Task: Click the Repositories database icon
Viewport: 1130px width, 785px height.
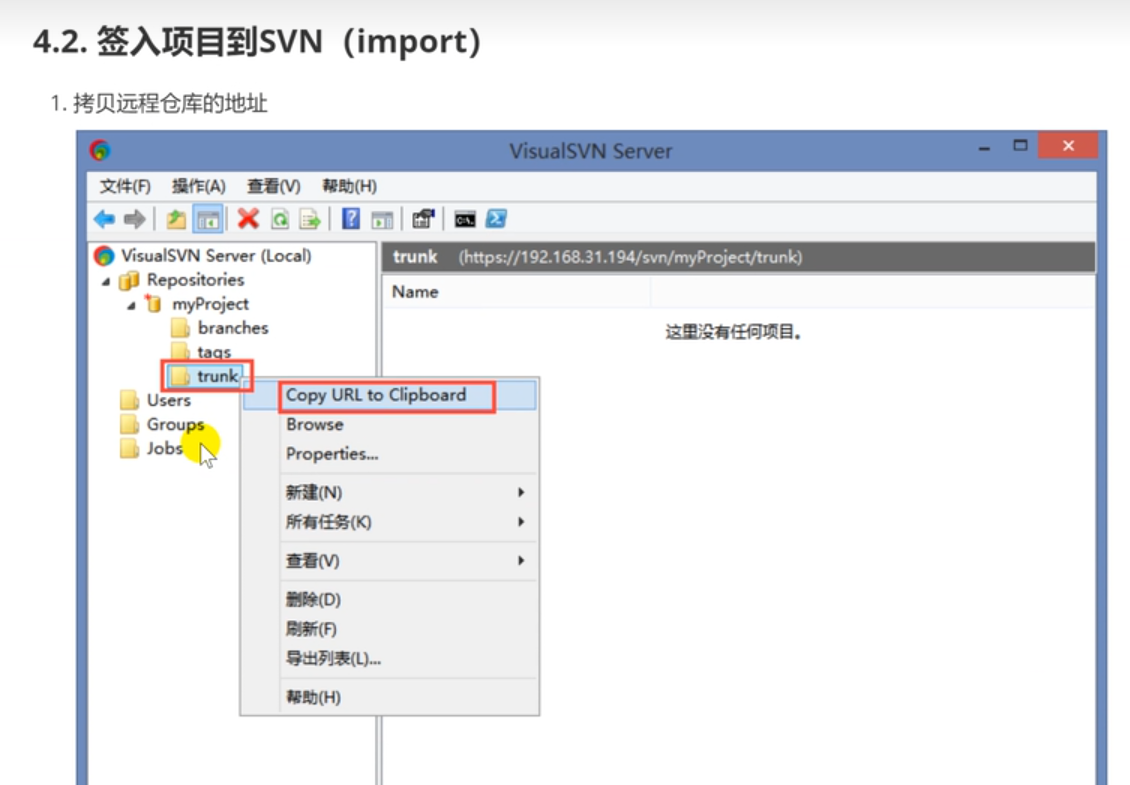Action: 129,280
